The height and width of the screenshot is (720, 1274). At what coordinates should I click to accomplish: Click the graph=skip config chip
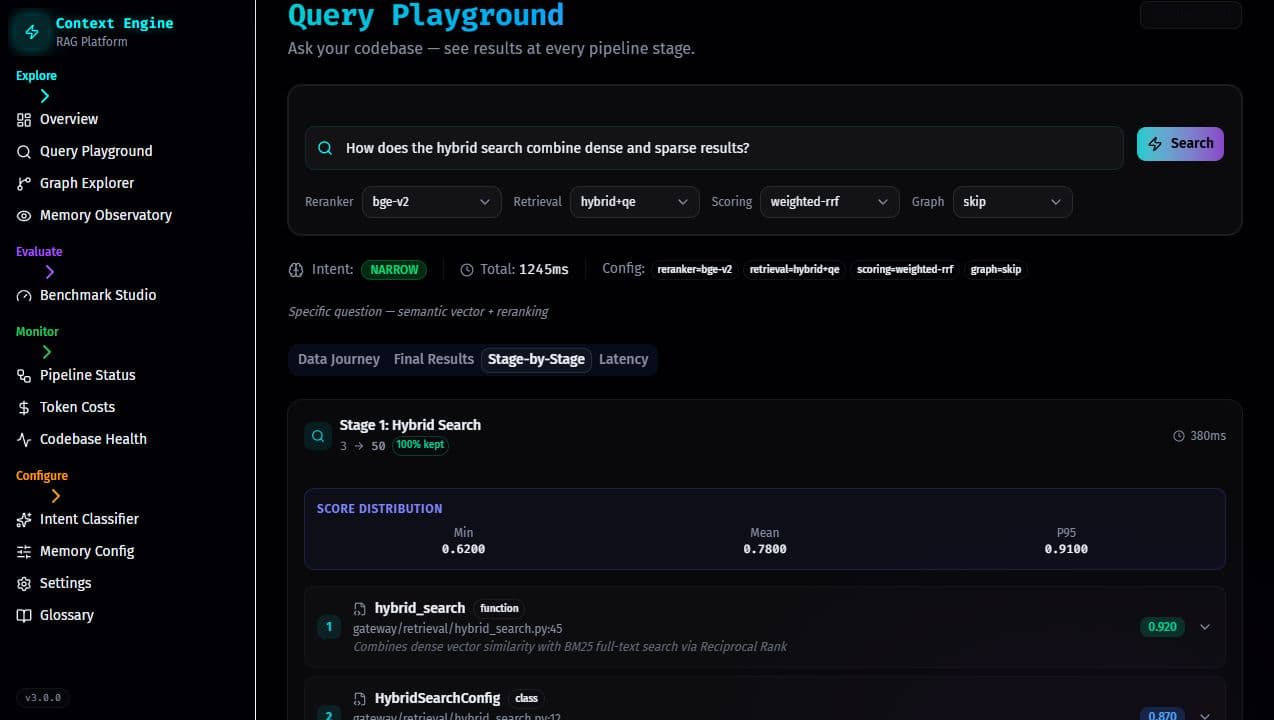click(x=996, y=270)
